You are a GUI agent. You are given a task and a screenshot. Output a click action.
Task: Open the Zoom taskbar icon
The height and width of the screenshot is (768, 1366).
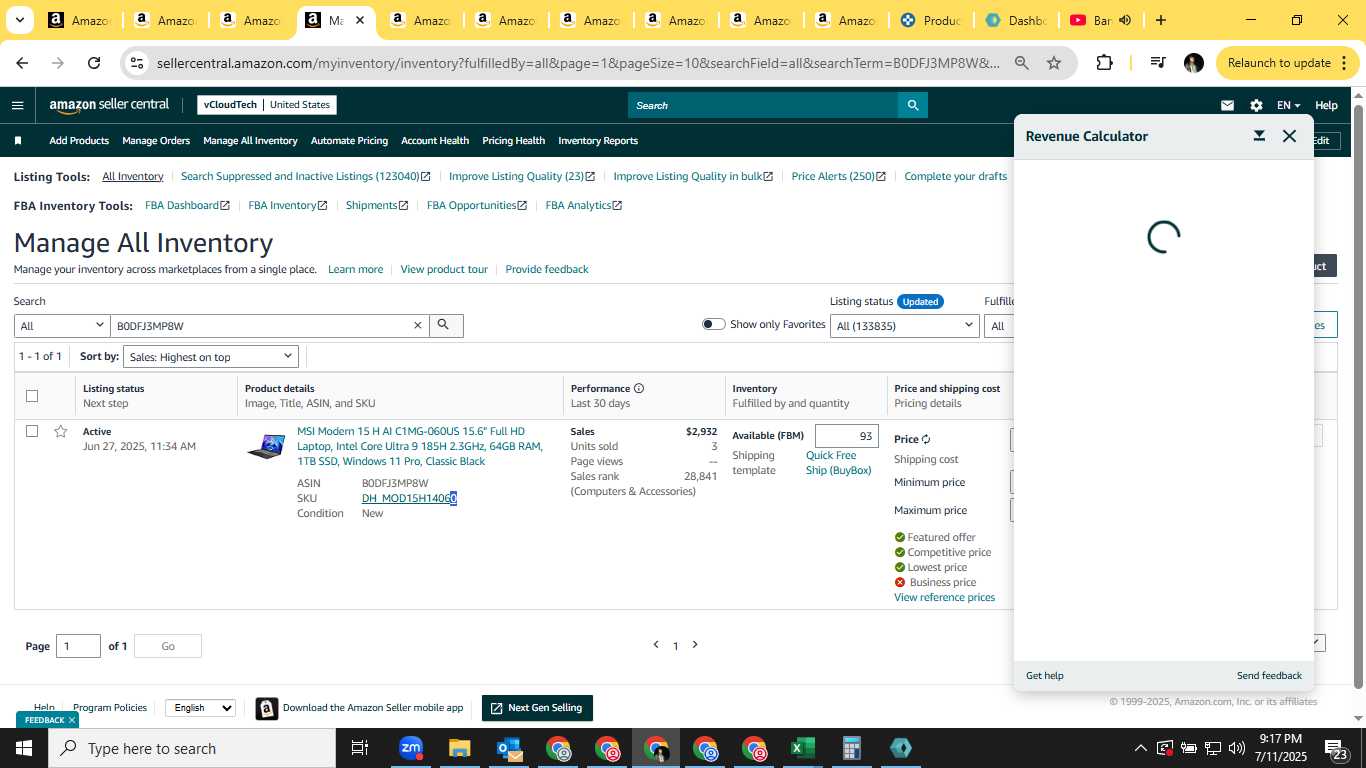411,748
